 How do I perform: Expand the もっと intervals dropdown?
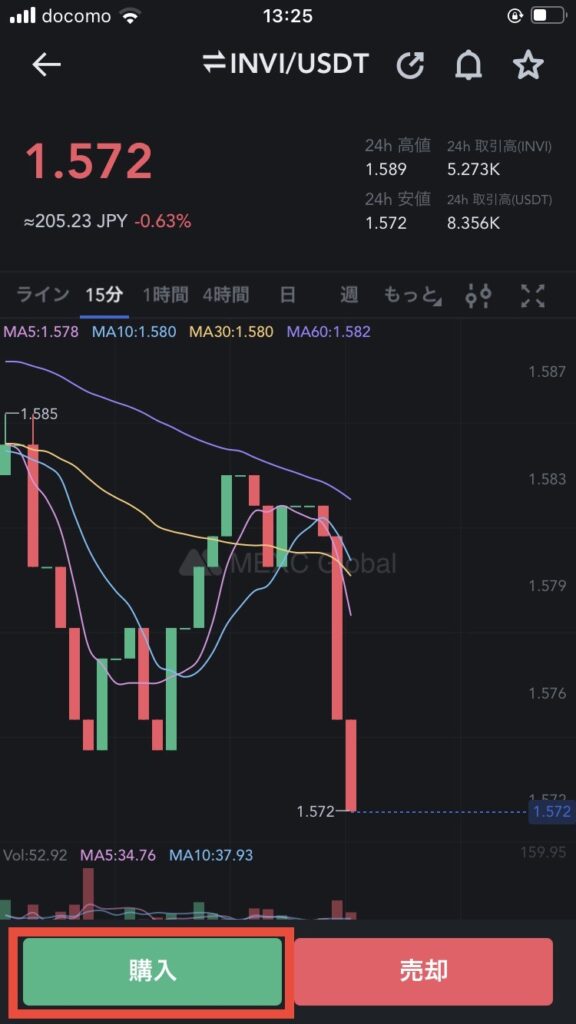point(412,296)
